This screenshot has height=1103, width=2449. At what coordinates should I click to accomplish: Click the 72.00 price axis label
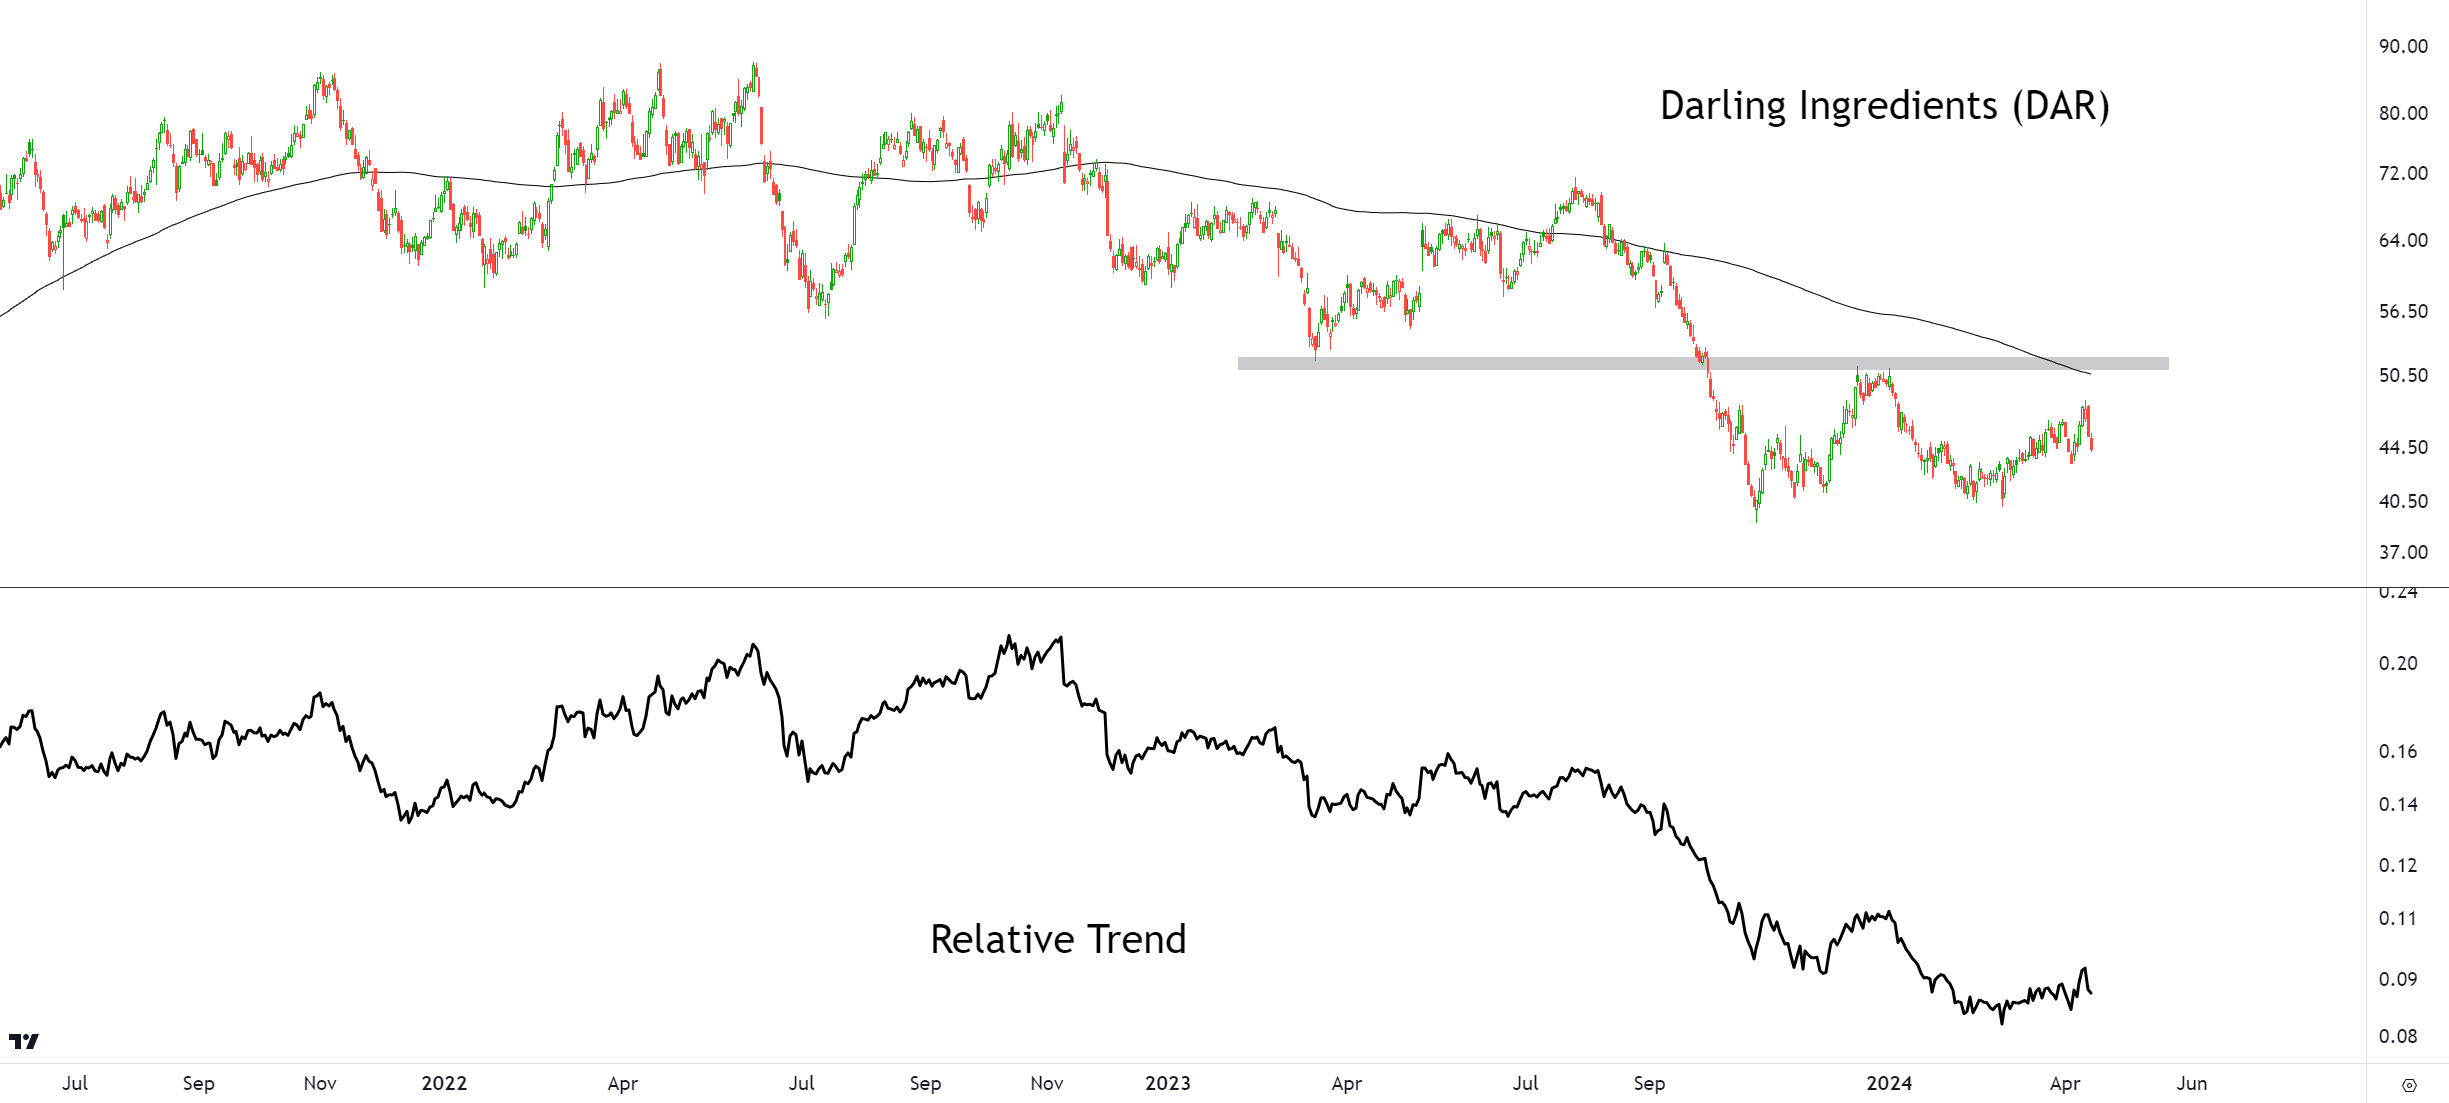(2403, 173)
